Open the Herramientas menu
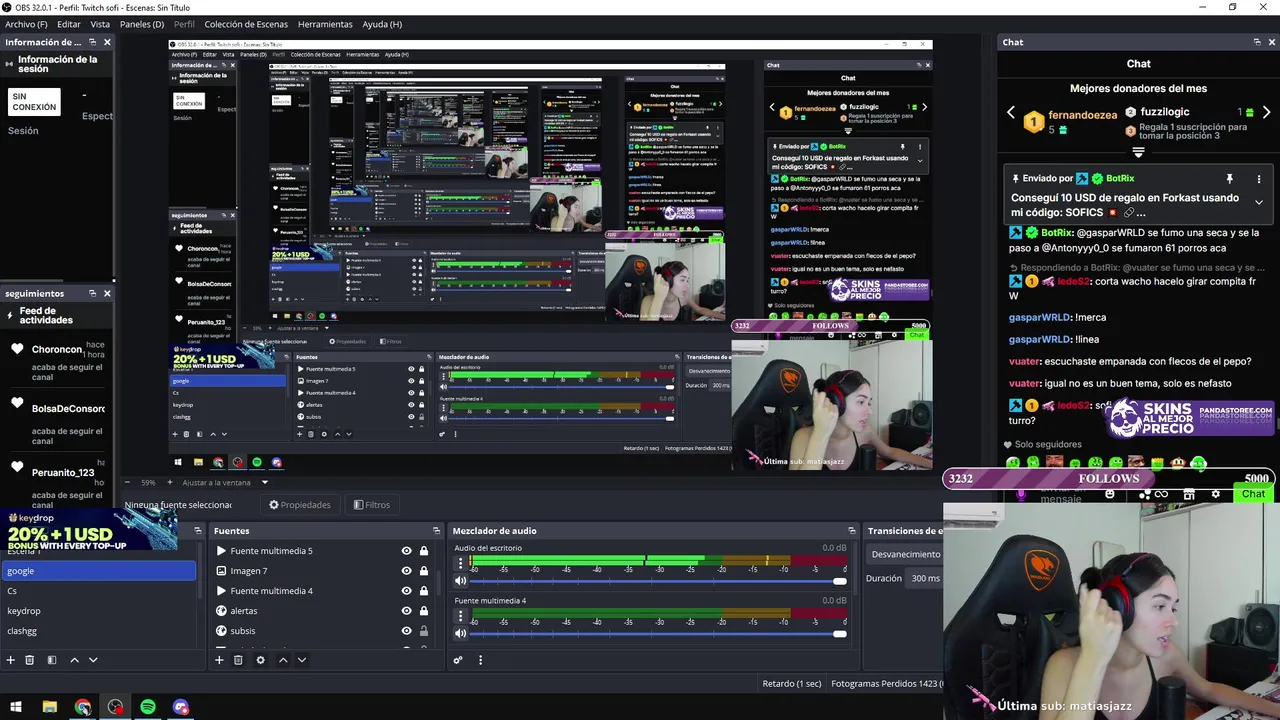Screen dimensions: 1280x720 coord(325,24)
